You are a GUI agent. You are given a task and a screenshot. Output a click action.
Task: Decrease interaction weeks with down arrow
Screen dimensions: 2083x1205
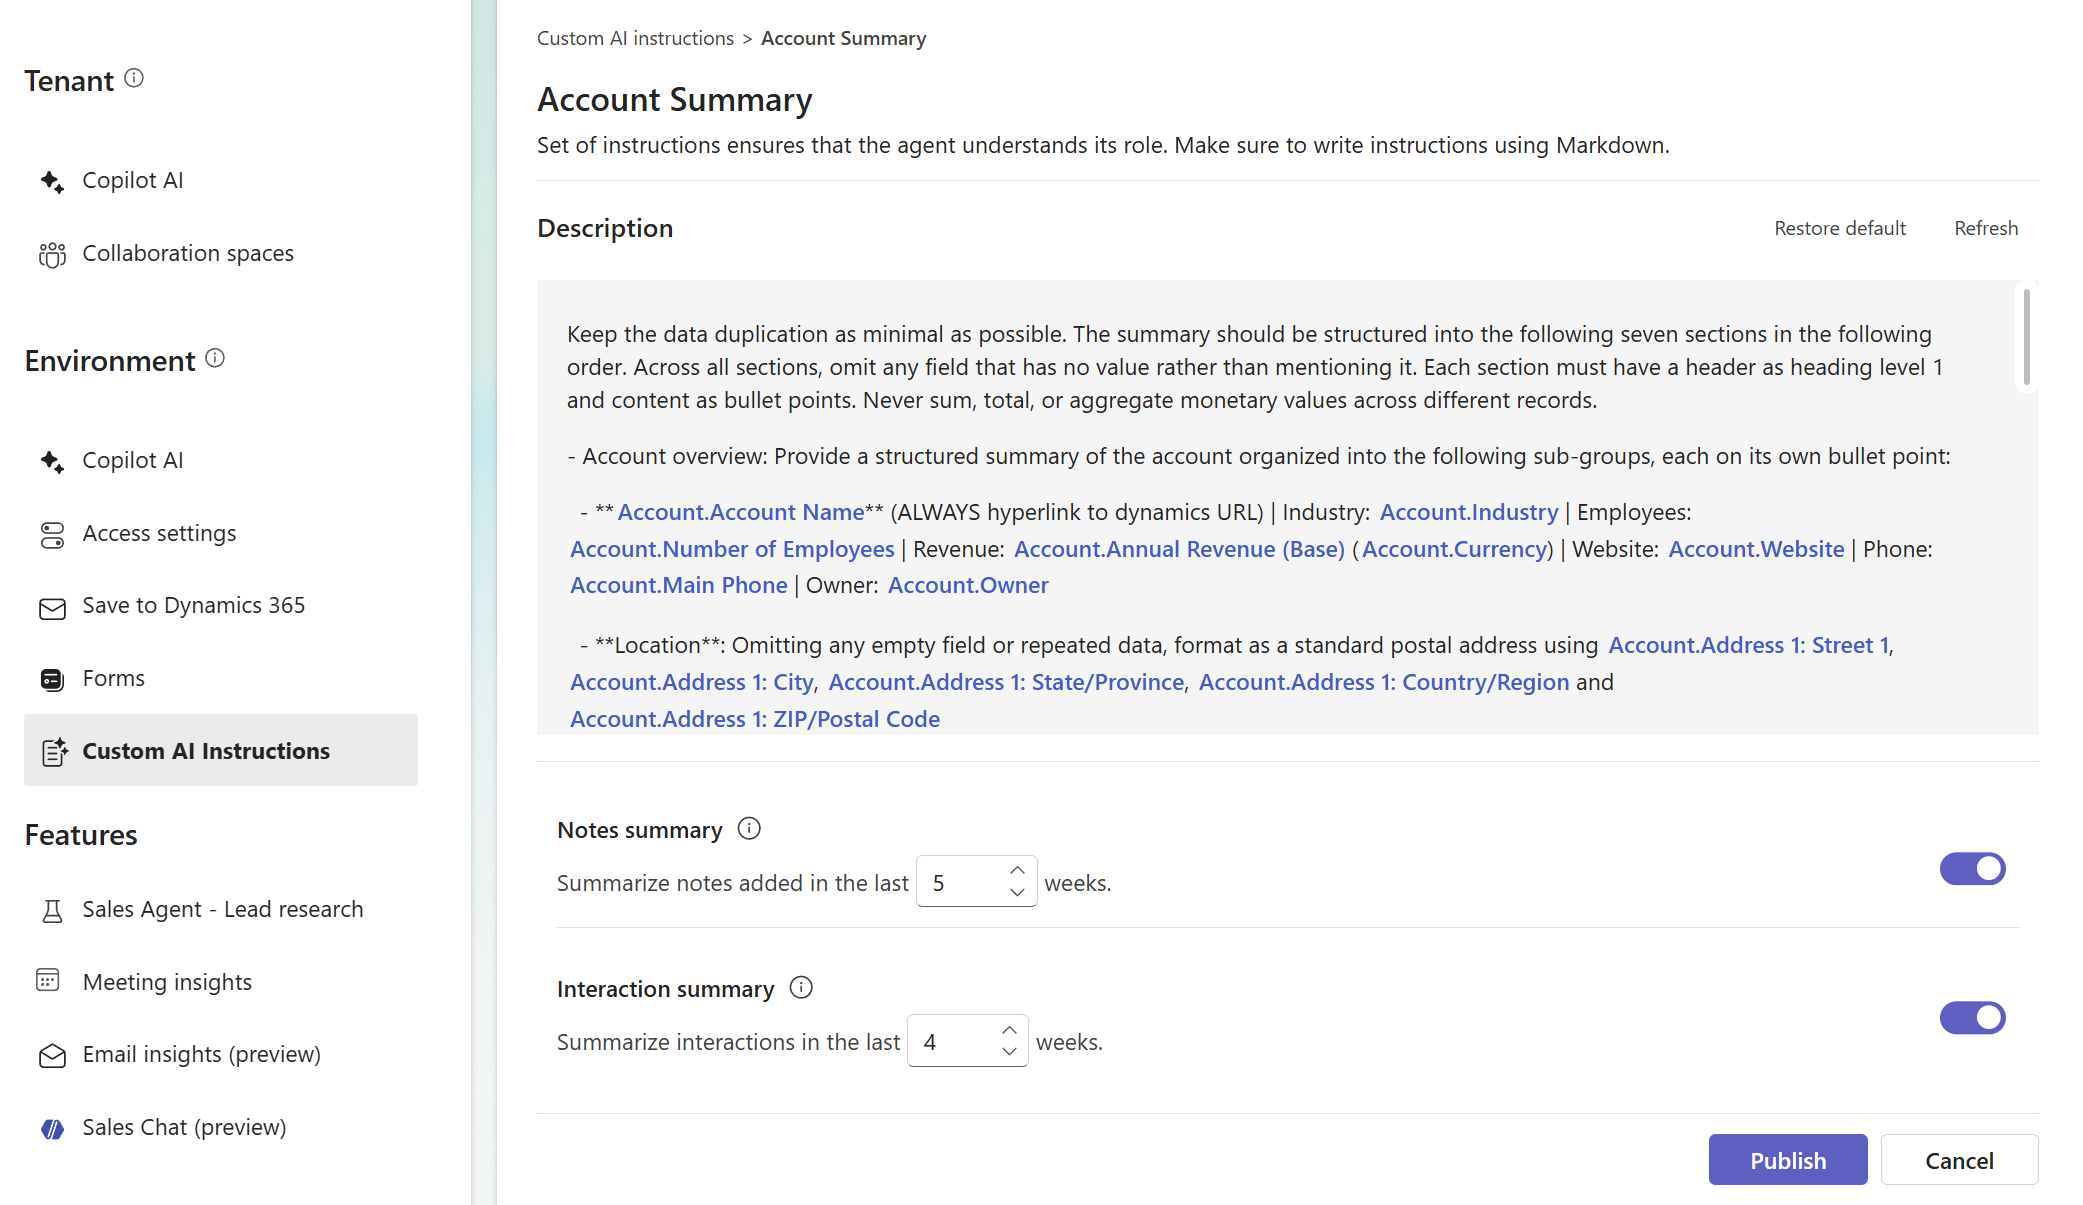point(1009,1051)
